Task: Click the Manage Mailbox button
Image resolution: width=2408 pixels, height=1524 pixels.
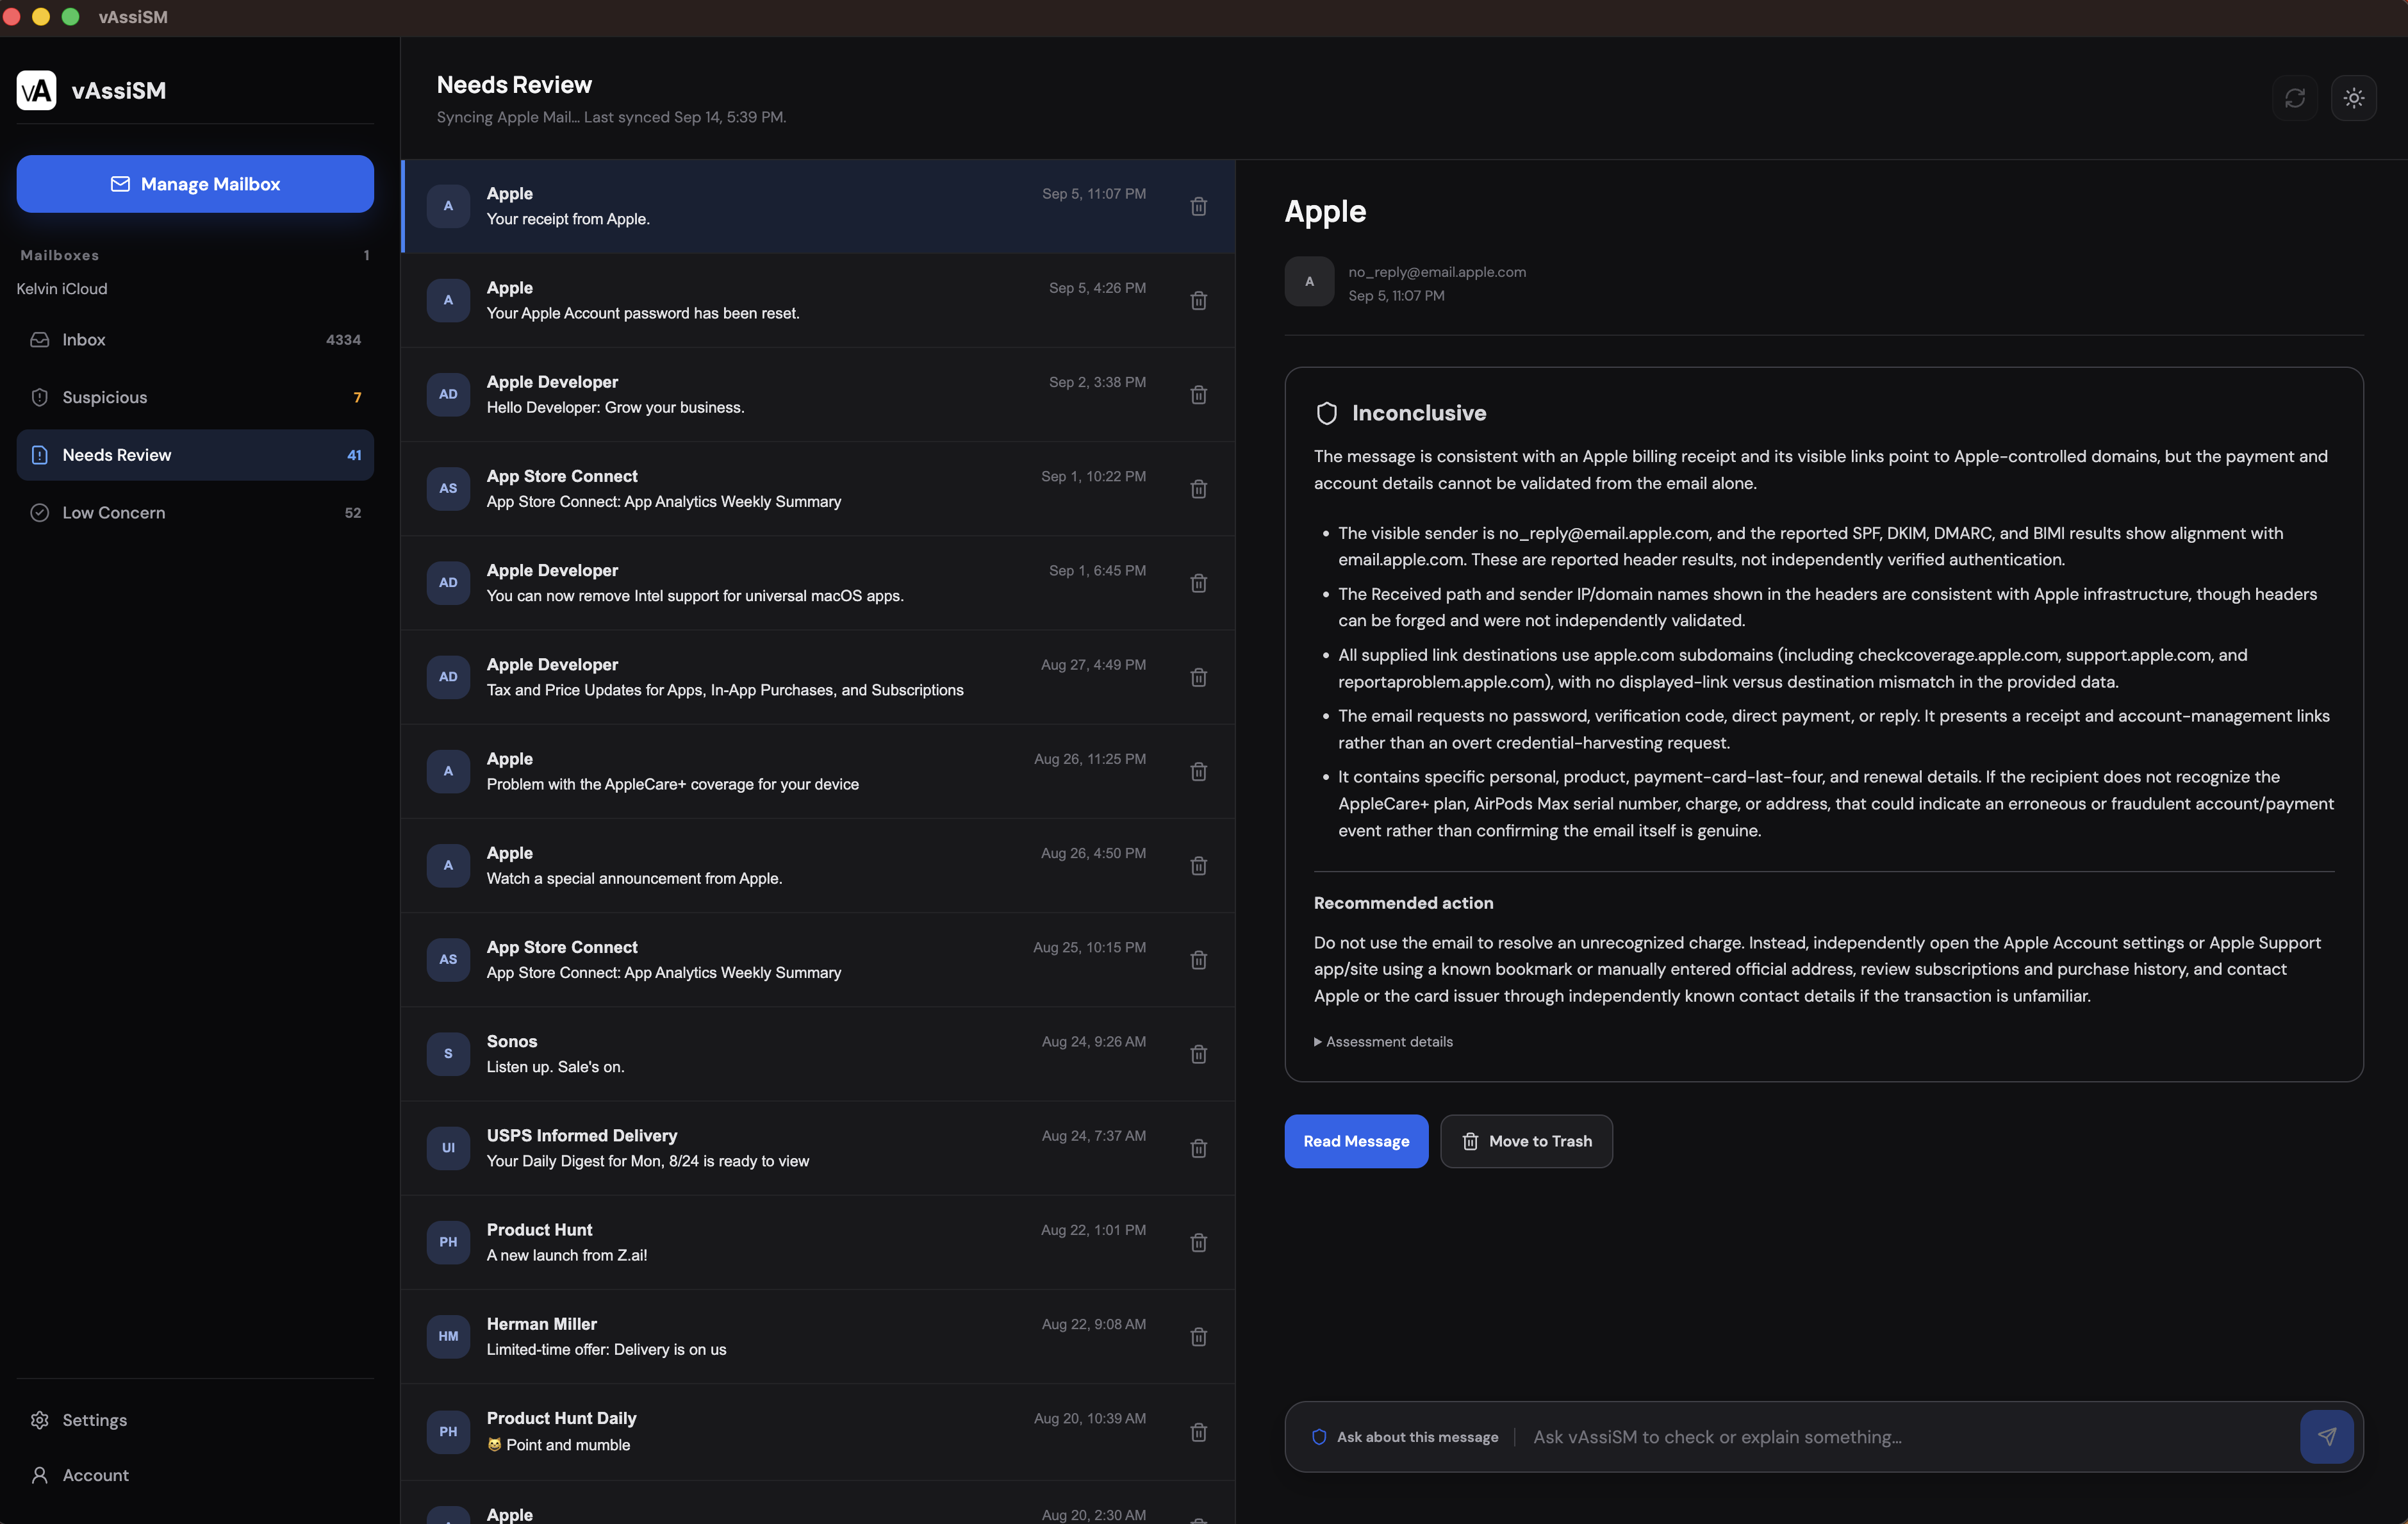Action: point(195,184)
